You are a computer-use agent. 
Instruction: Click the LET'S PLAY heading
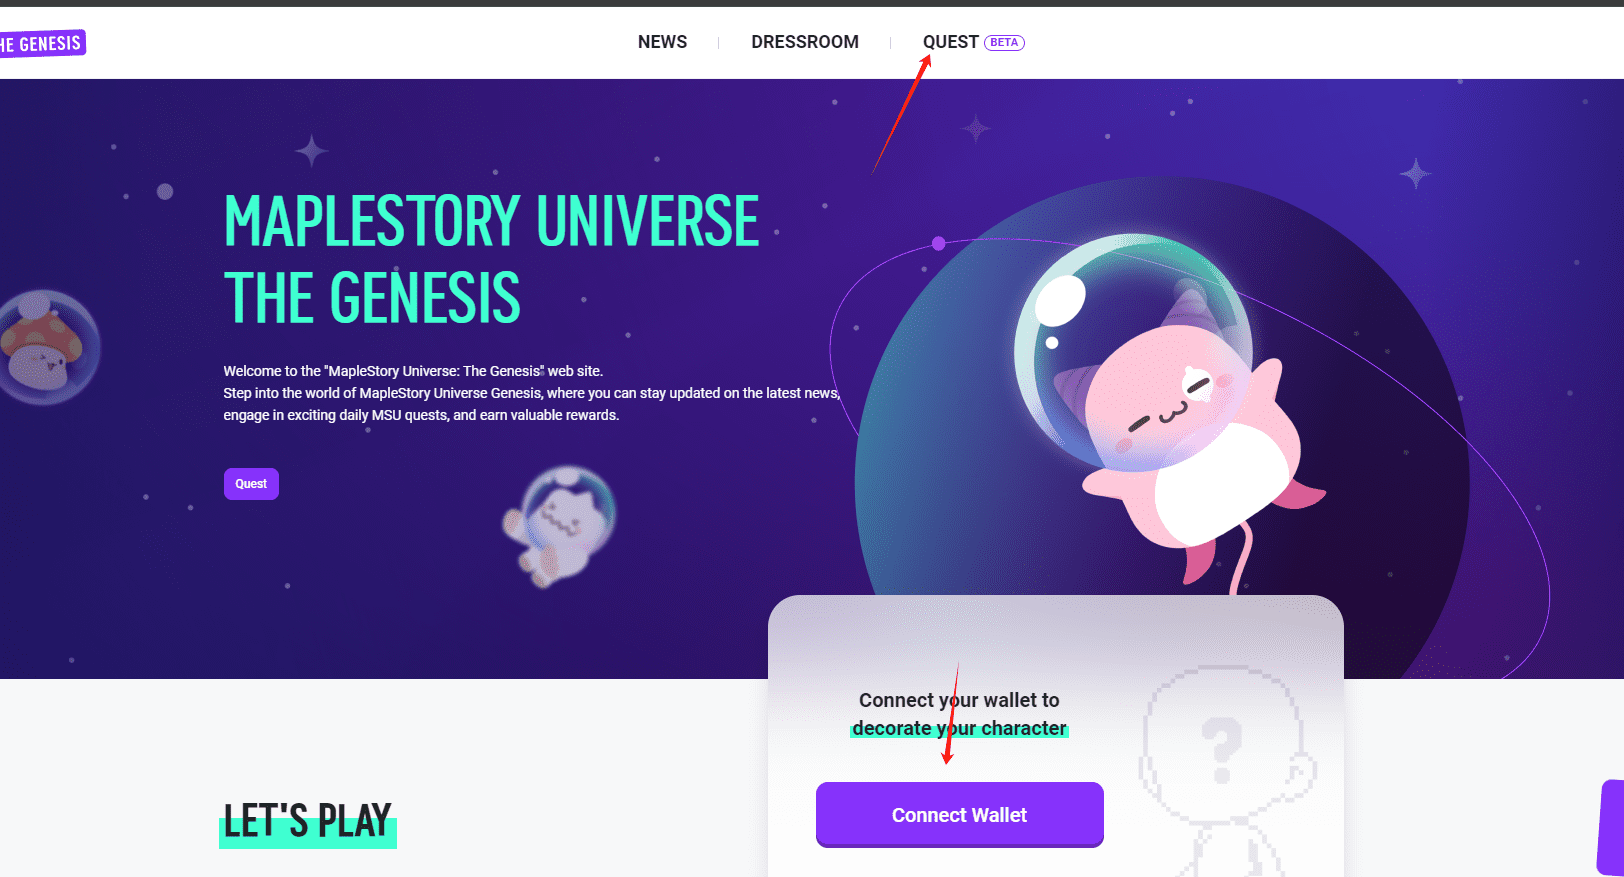[308, 822]
